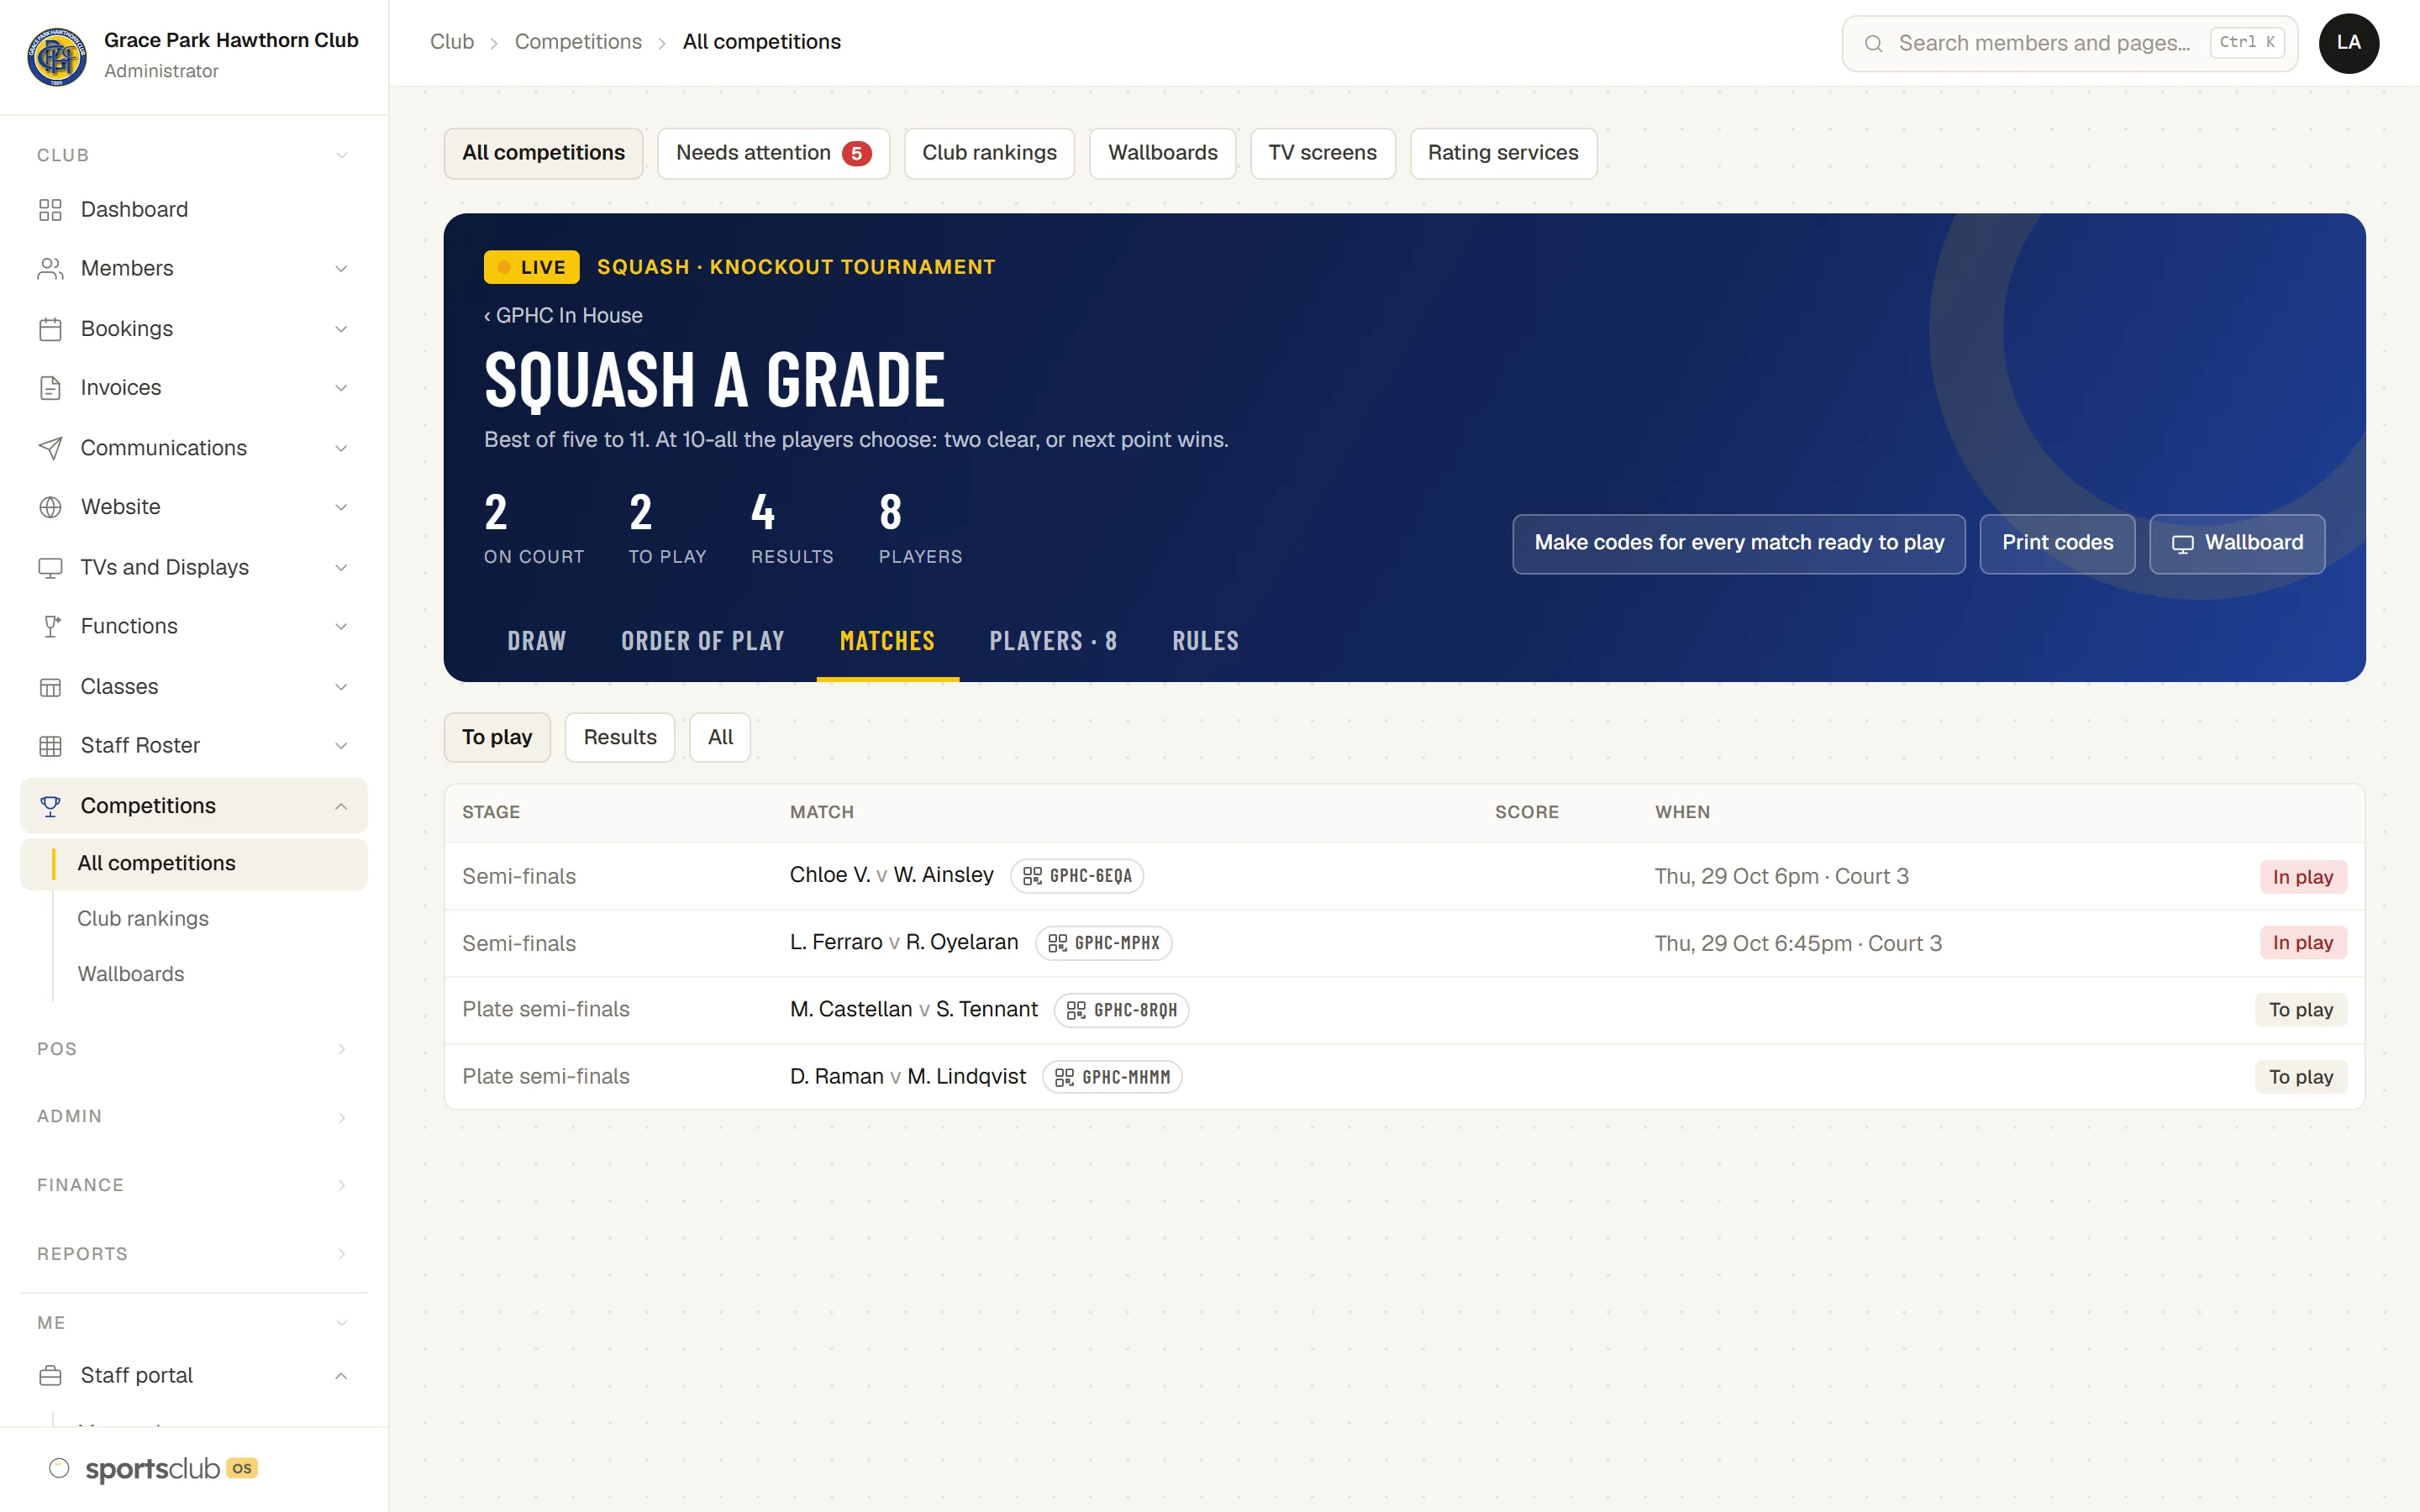Select the Needs attention tab

(773, 153)
